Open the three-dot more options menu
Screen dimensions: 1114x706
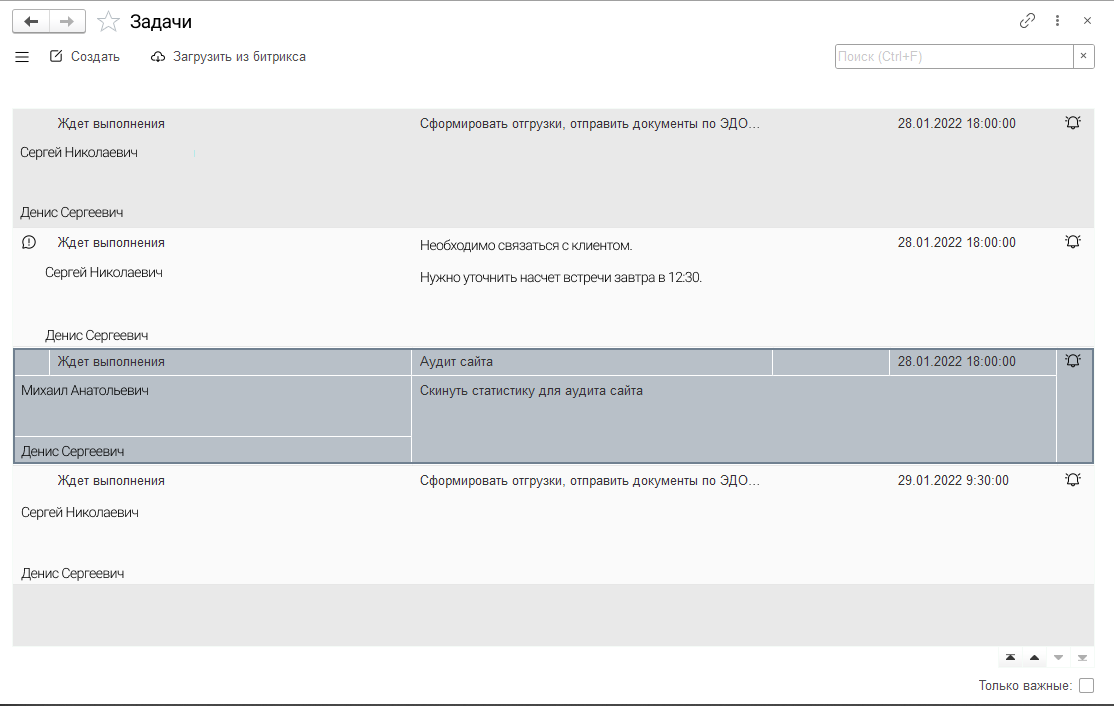pyautogui.click(x=1058, y=20)
